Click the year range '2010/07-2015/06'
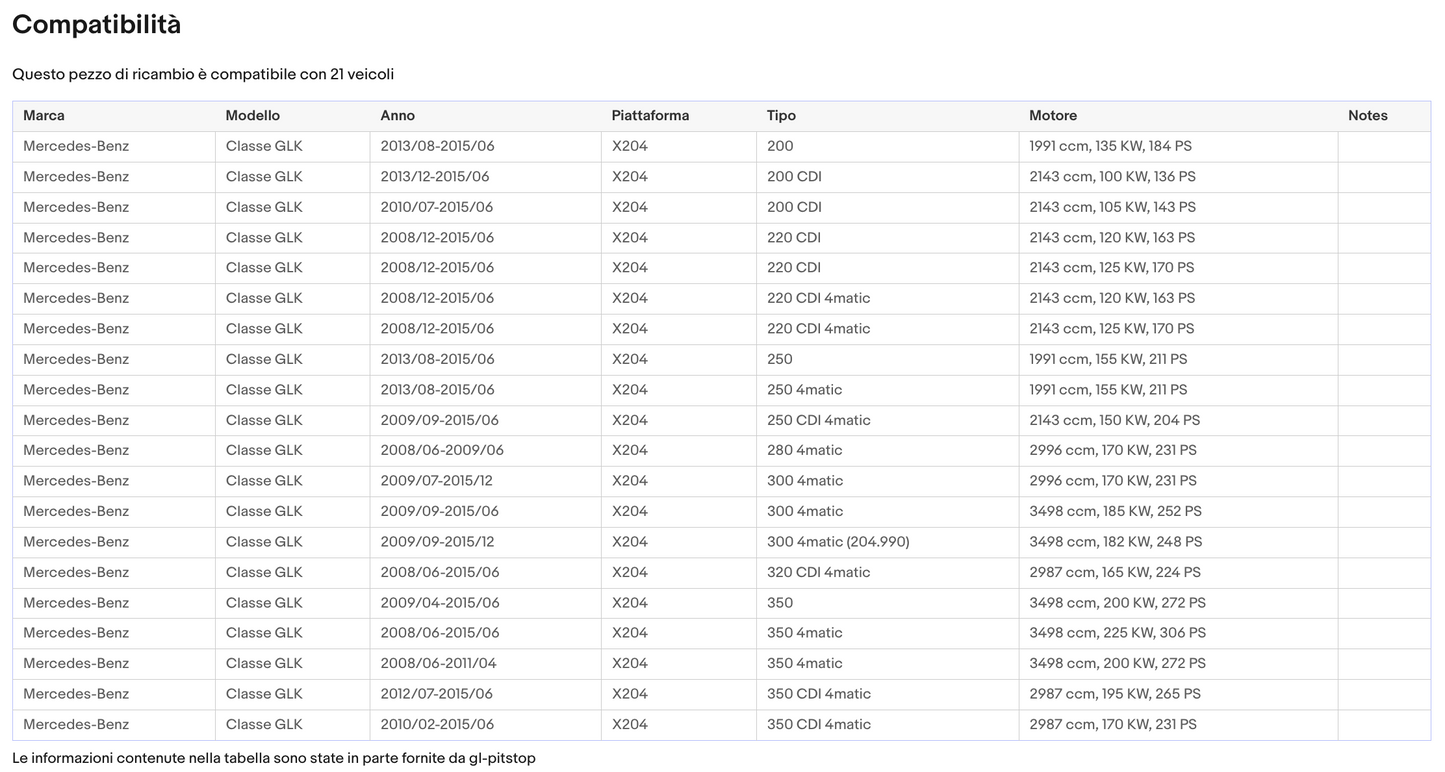The width and height of the screenshot is (1445, 772). tap(437, 207)
